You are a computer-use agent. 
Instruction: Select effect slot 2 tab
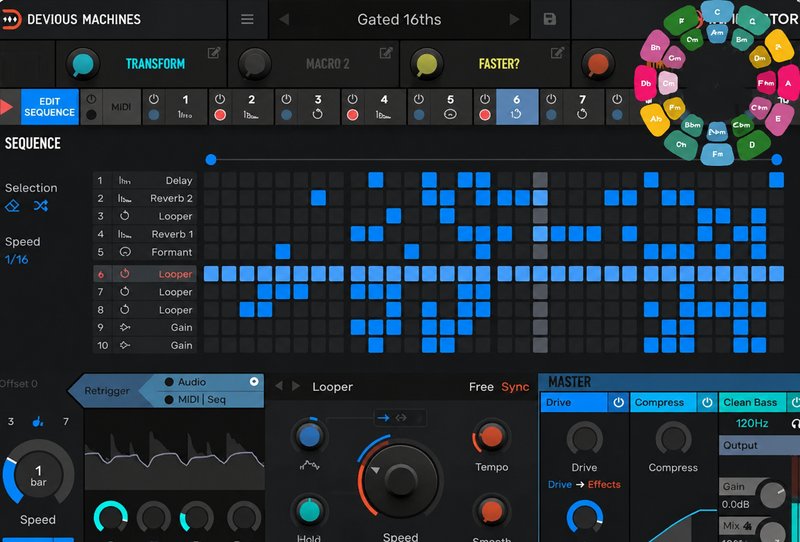252,107
